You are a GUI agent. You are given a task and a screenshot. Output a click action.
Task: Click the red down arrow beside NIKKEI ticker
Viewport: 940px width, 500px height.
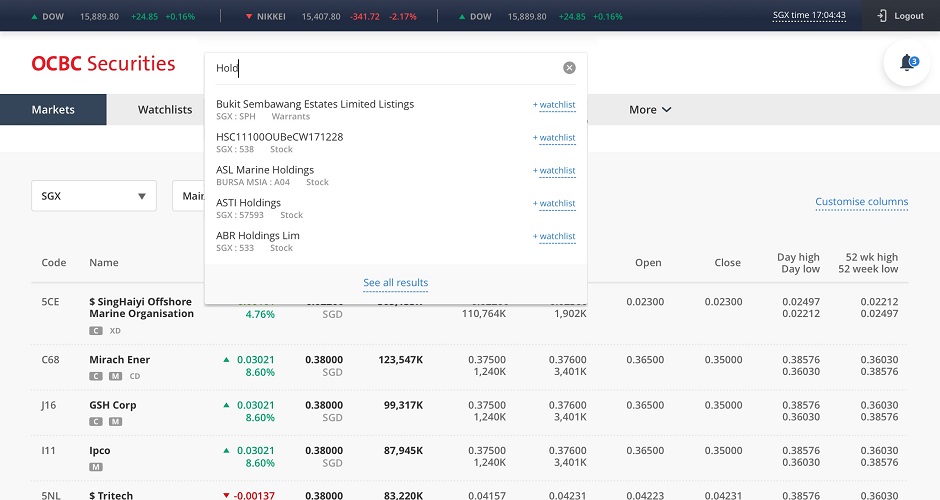tap(249, 17)
